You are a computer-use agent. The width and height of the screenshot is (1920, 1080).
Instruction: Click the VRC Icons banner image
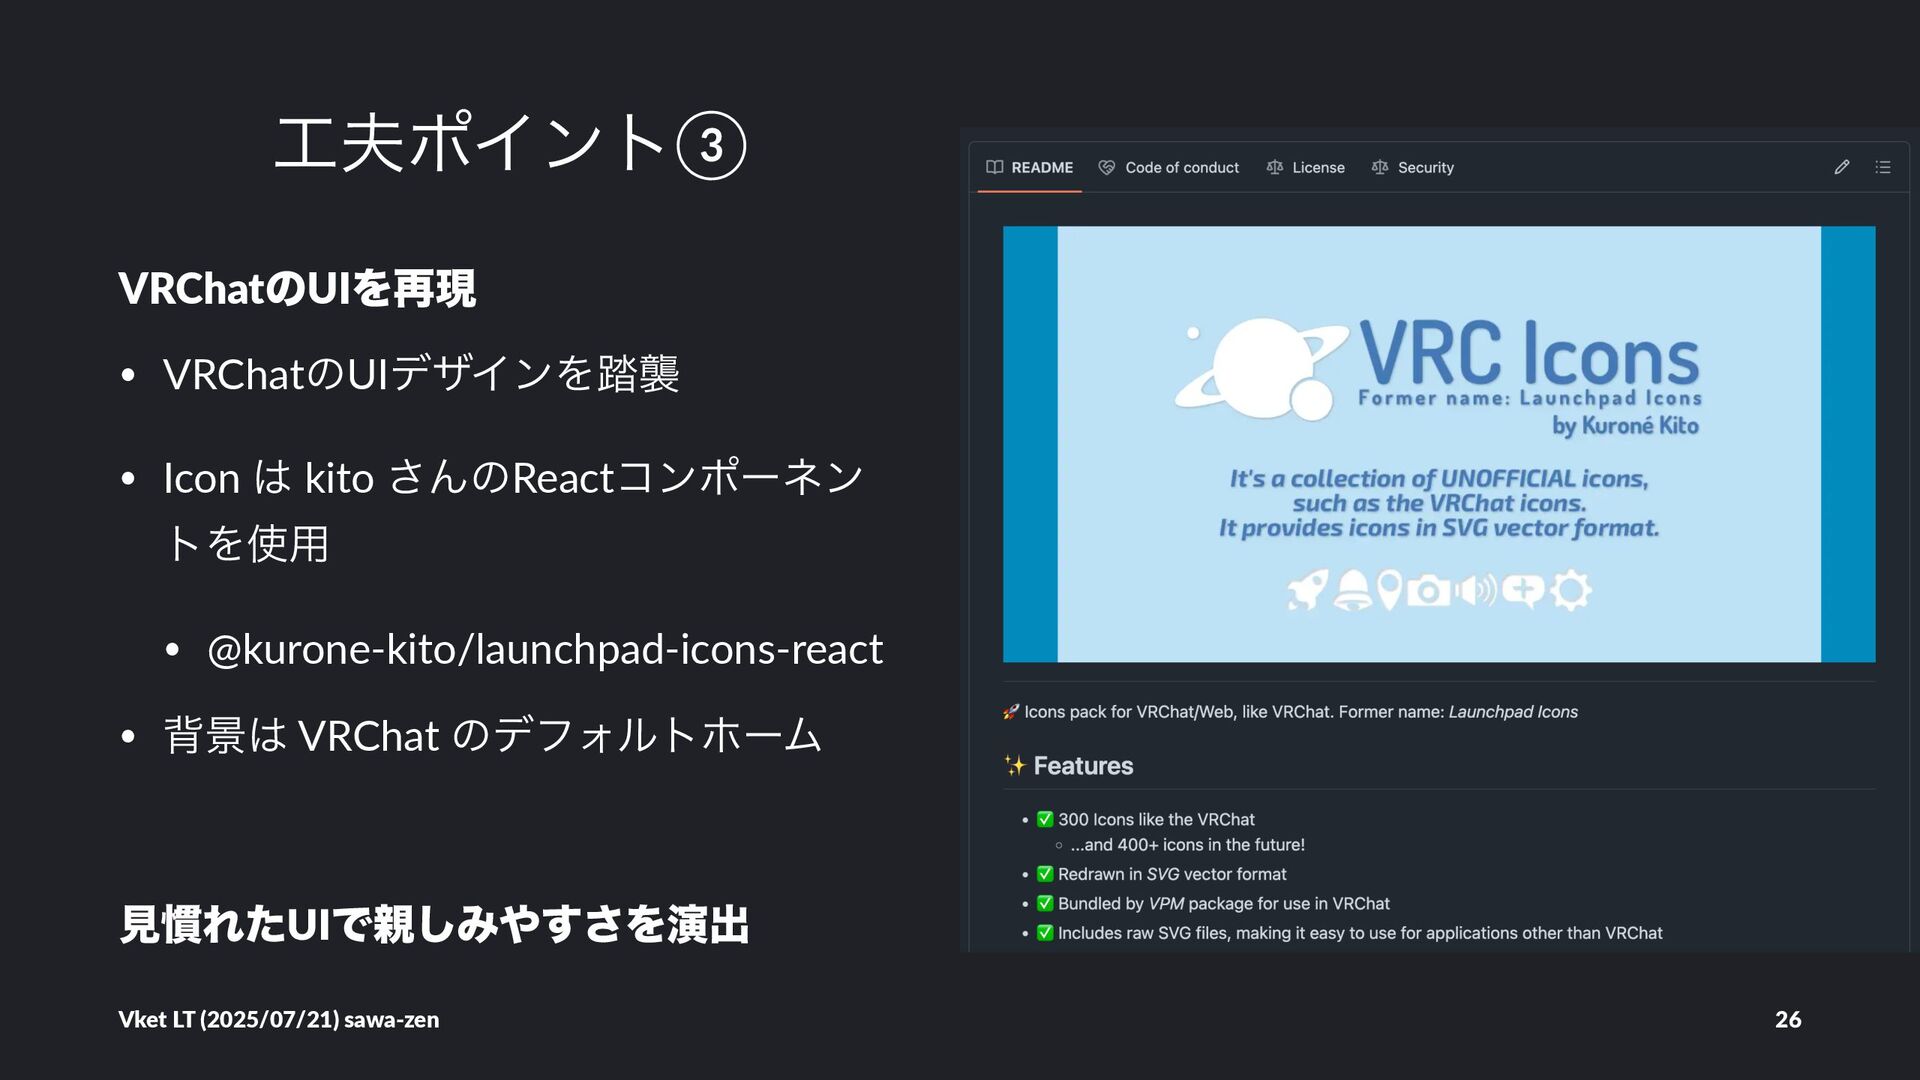[x=1439, y=444]
